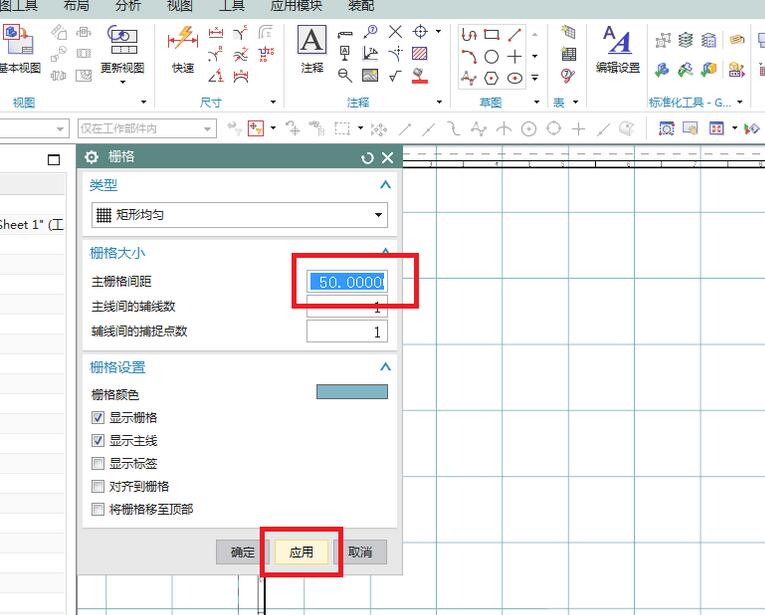Screen dimensions: 765x615
Task: Select the hatch pattern icon in 注释 group
Action: pos(420,53)
